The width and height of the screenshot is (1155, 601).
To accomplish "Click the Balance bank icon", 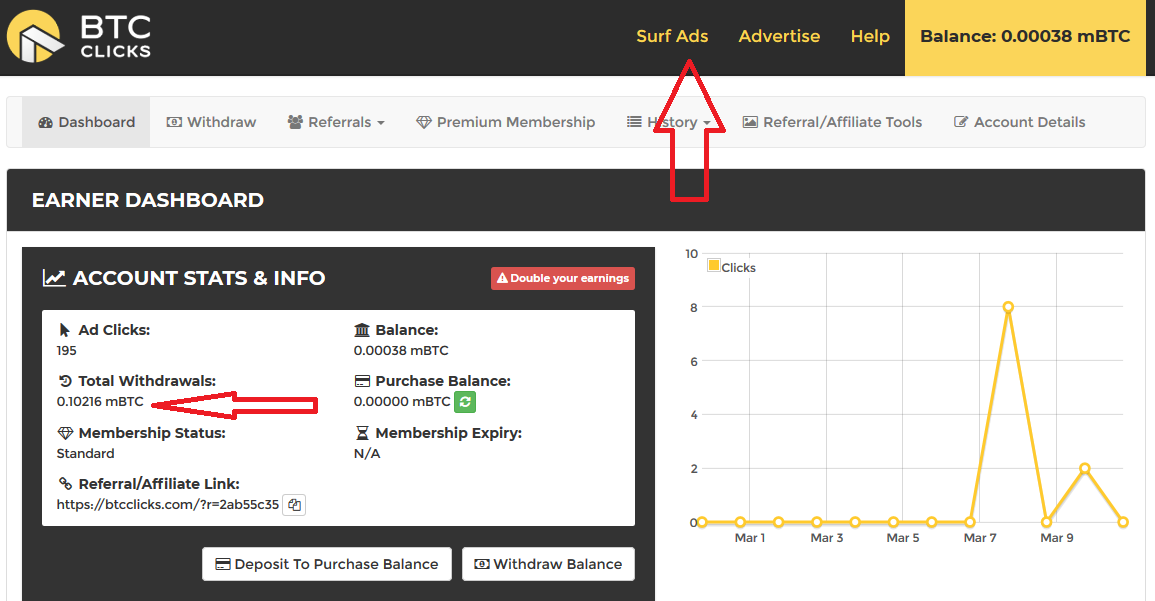I will [x=362, y=330].
